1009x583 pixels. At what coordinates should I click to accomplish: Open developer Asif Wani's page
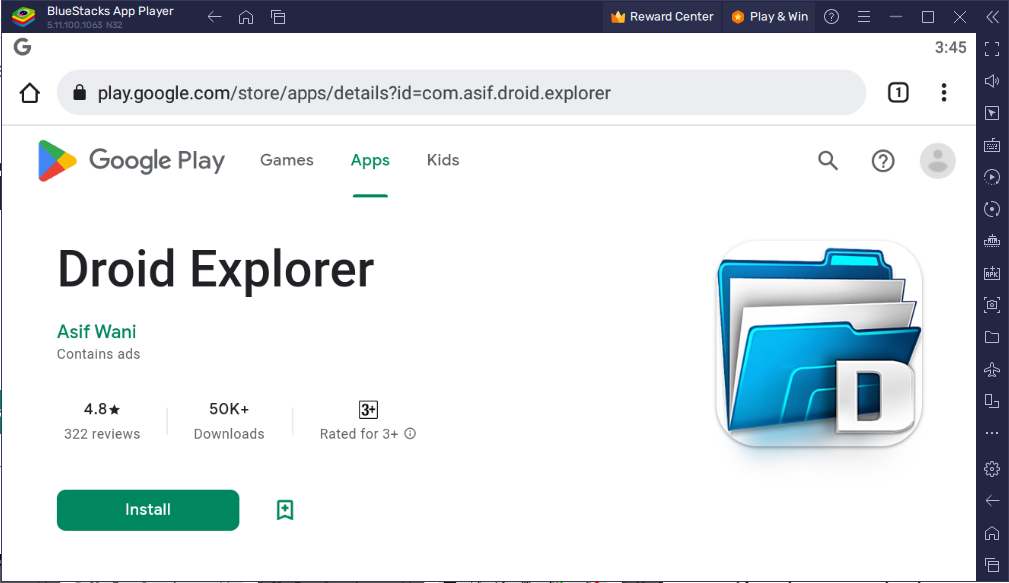coord(97,331)
